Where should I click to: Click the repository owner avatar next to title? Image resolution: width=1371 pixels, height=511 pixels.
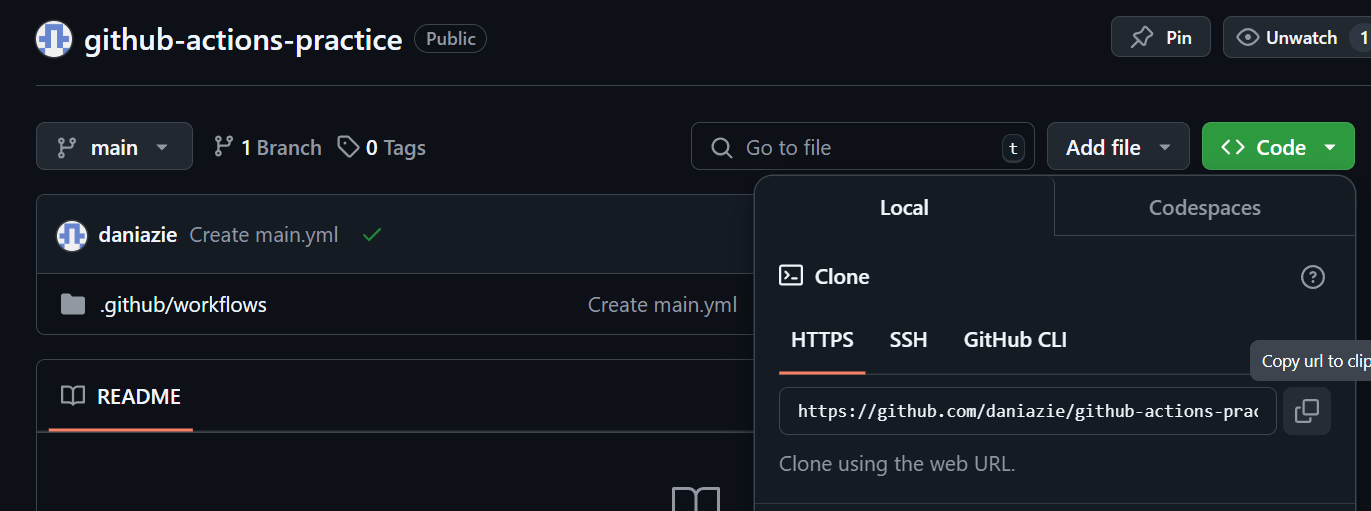54,39
